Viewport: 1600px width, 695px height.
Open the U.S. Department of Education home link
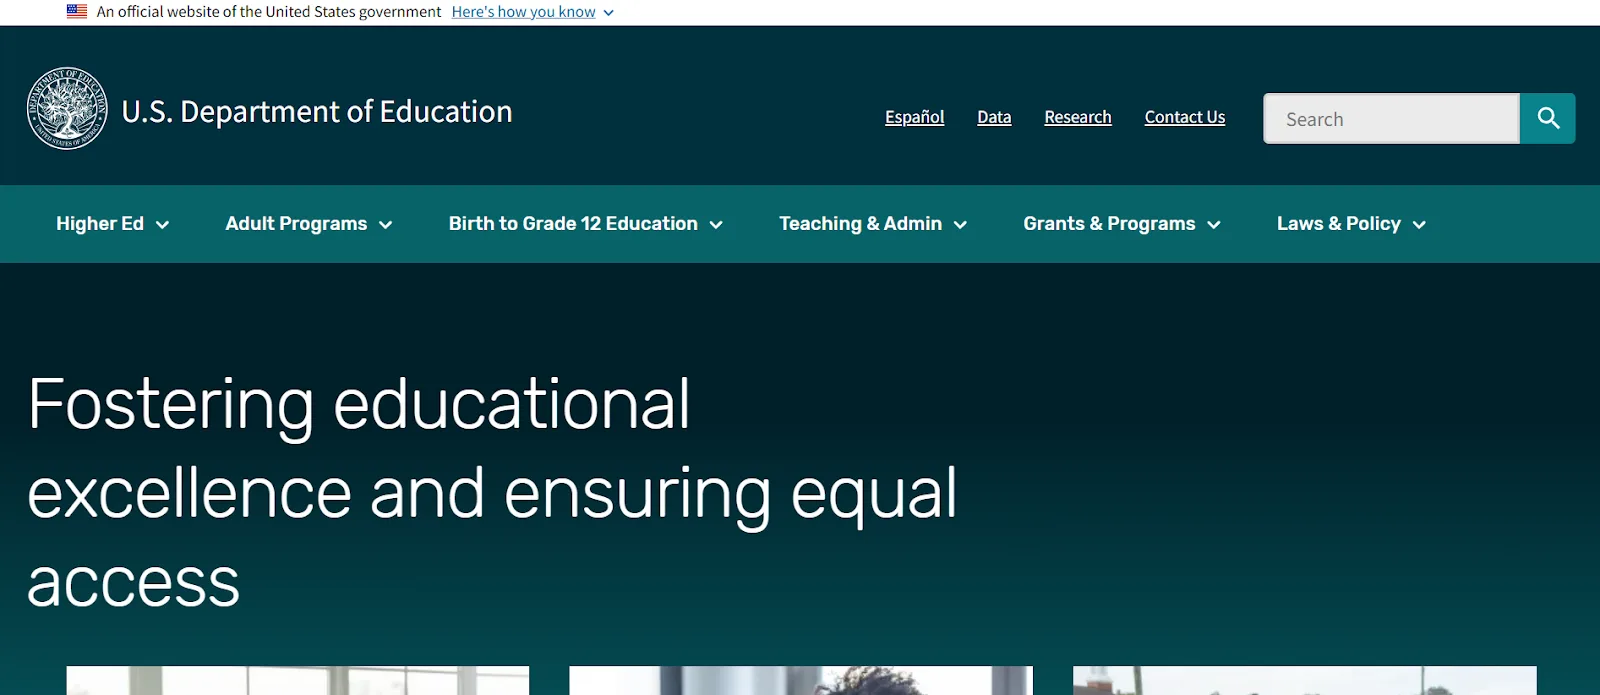317,111
